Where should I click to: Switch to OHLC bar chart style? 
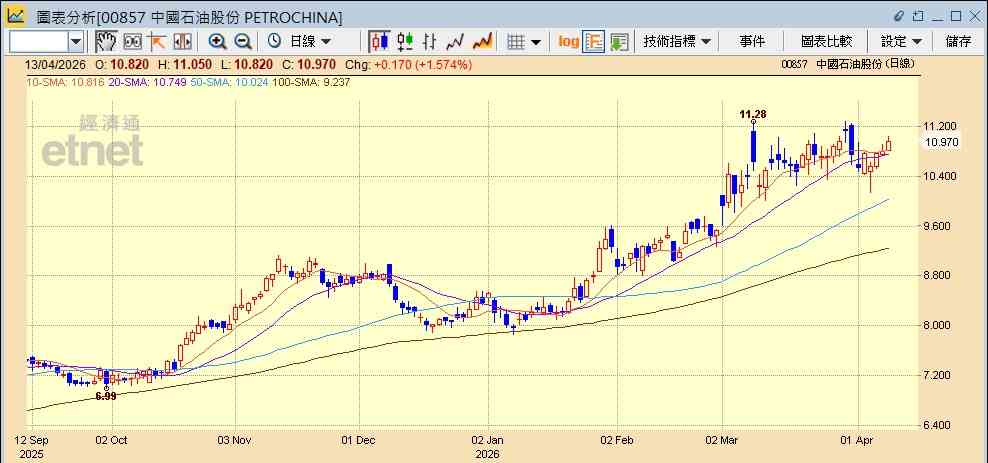pos(430,42)
